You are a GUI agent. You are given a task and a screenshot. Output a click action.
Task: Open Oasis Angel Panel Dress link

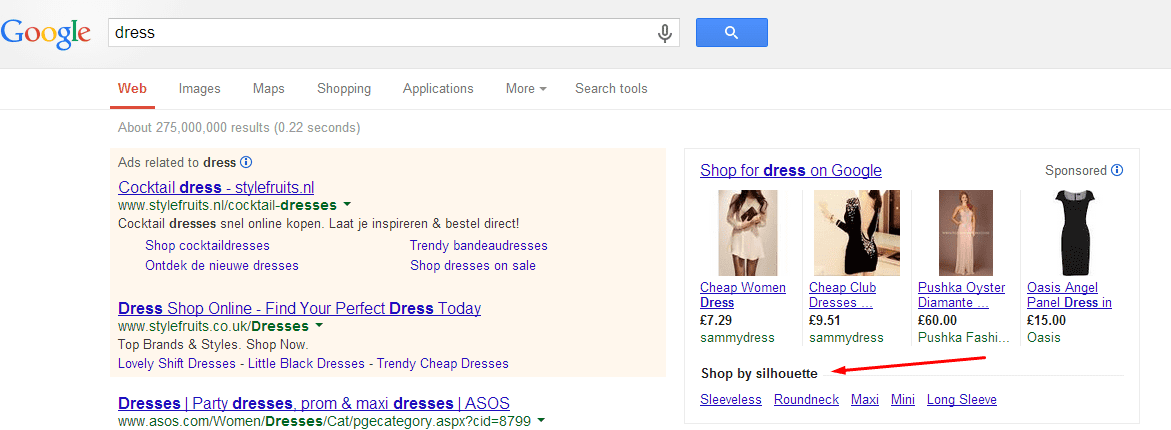(x=1069, y=295)
